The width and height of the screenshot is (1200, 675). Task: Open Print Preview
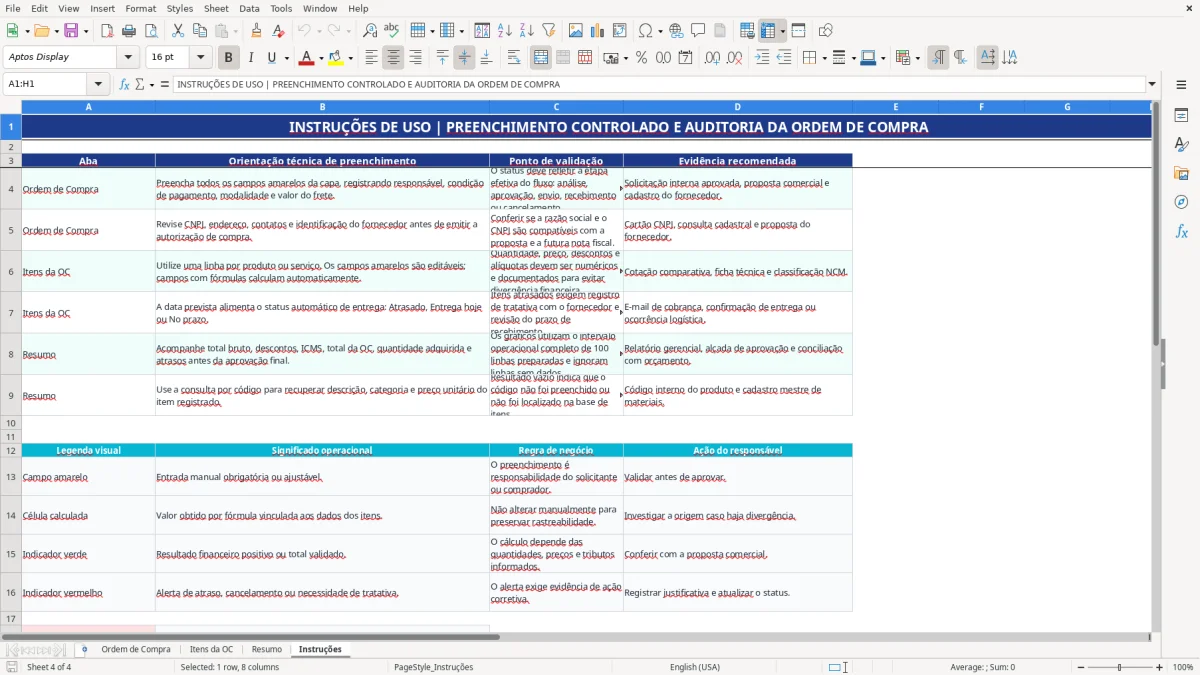click(150, 31)
